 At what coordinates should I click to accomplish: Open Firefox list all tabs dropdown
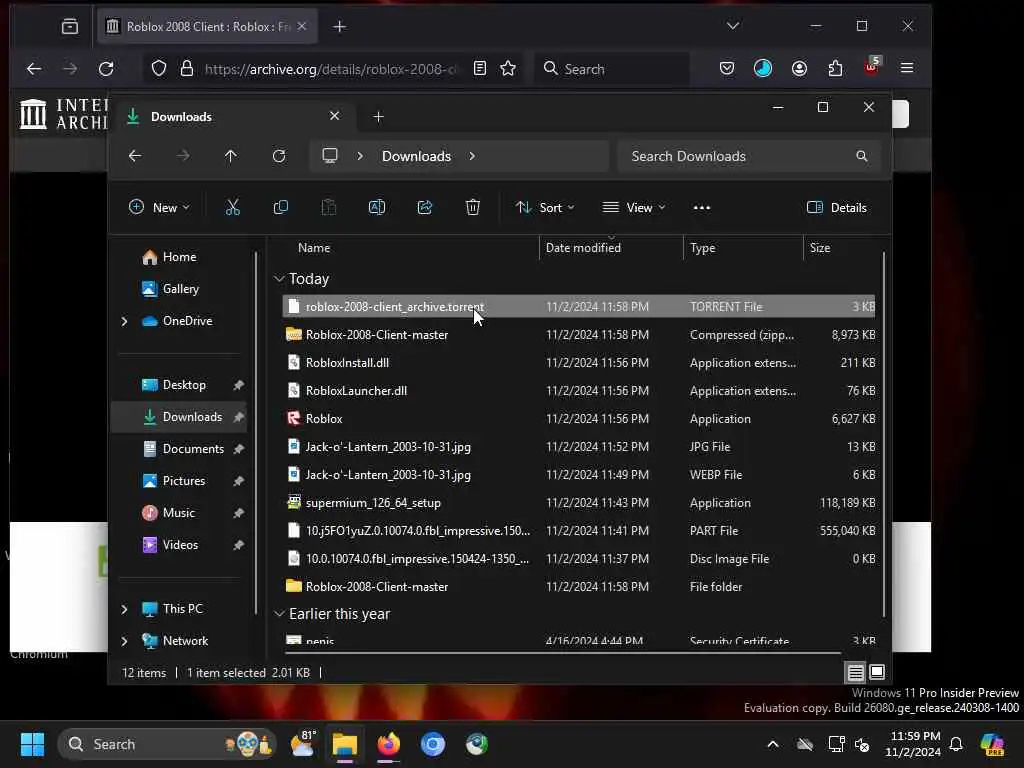[733, 26]
